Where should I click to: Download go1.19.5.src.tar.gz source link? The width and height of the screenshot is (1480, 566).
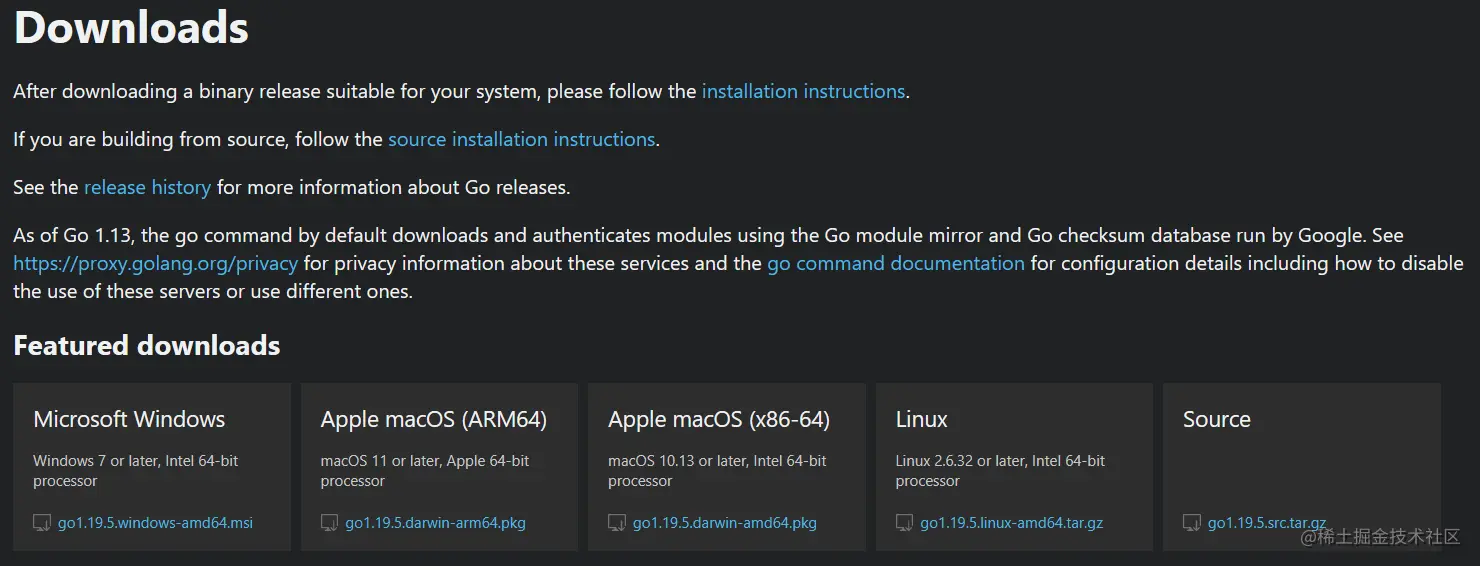tap(1266, 523)
